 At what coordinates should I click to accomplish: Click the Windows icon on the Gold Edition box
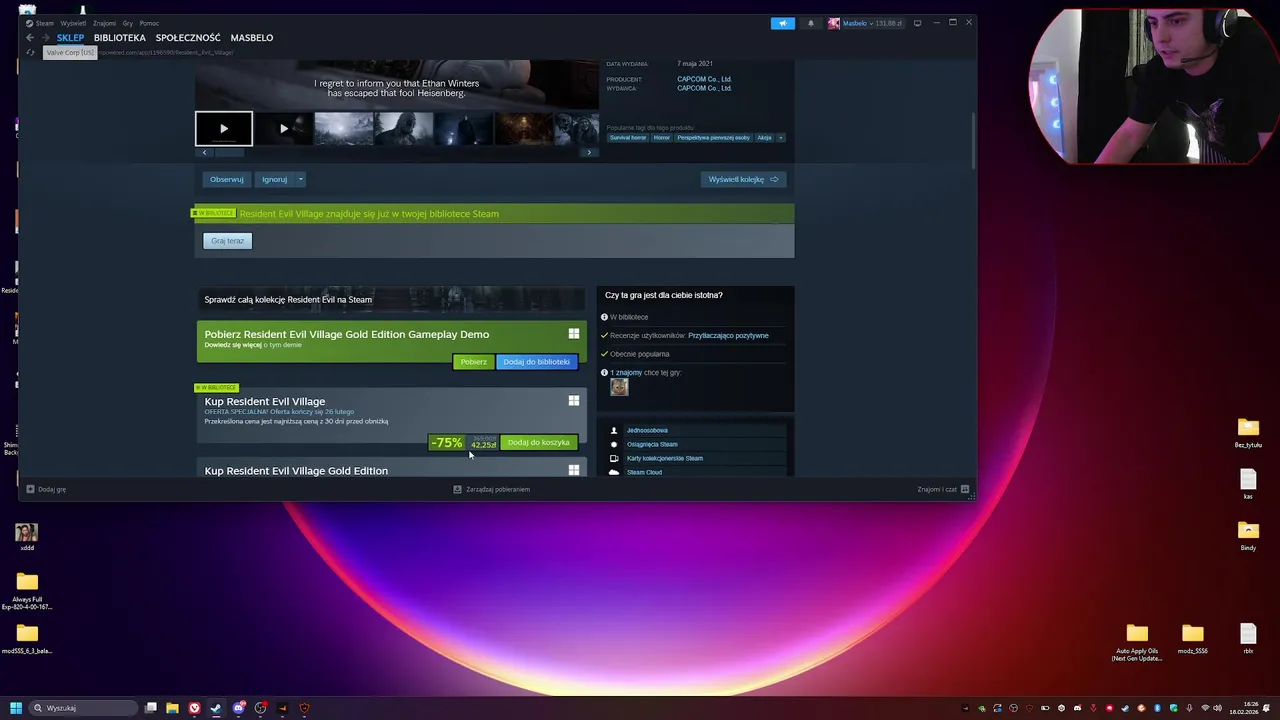[x=574, y=470]
